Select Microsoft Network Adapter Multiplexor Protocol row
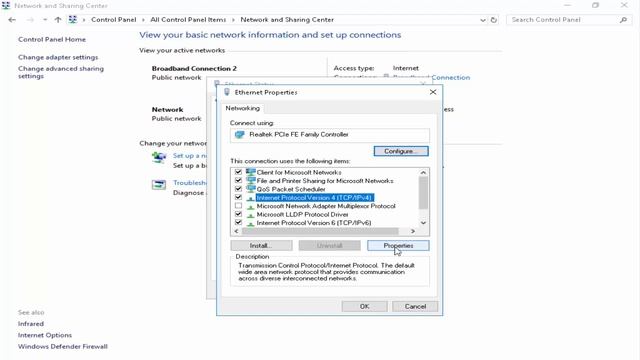This screenshot has height=360, width=640. 326,206
